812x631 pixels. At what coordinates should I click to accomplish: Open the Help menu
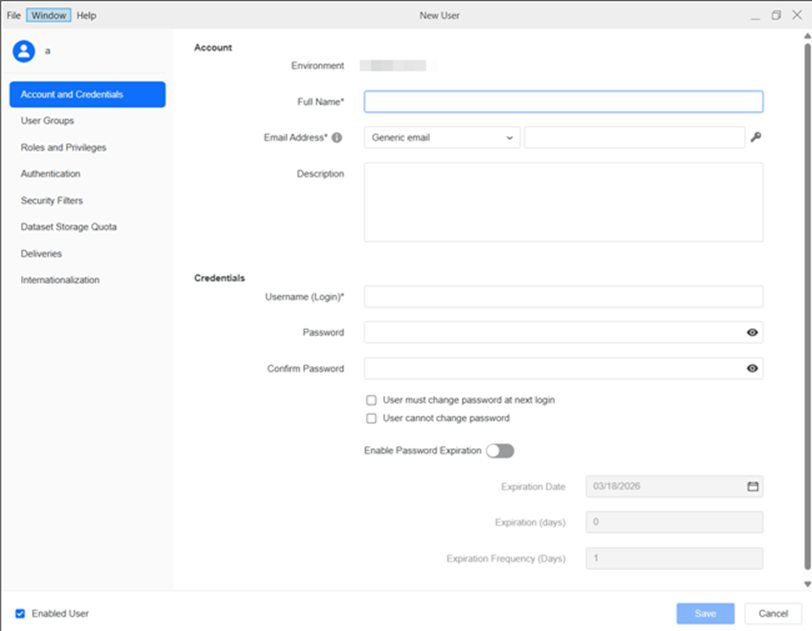click(87, 16)
